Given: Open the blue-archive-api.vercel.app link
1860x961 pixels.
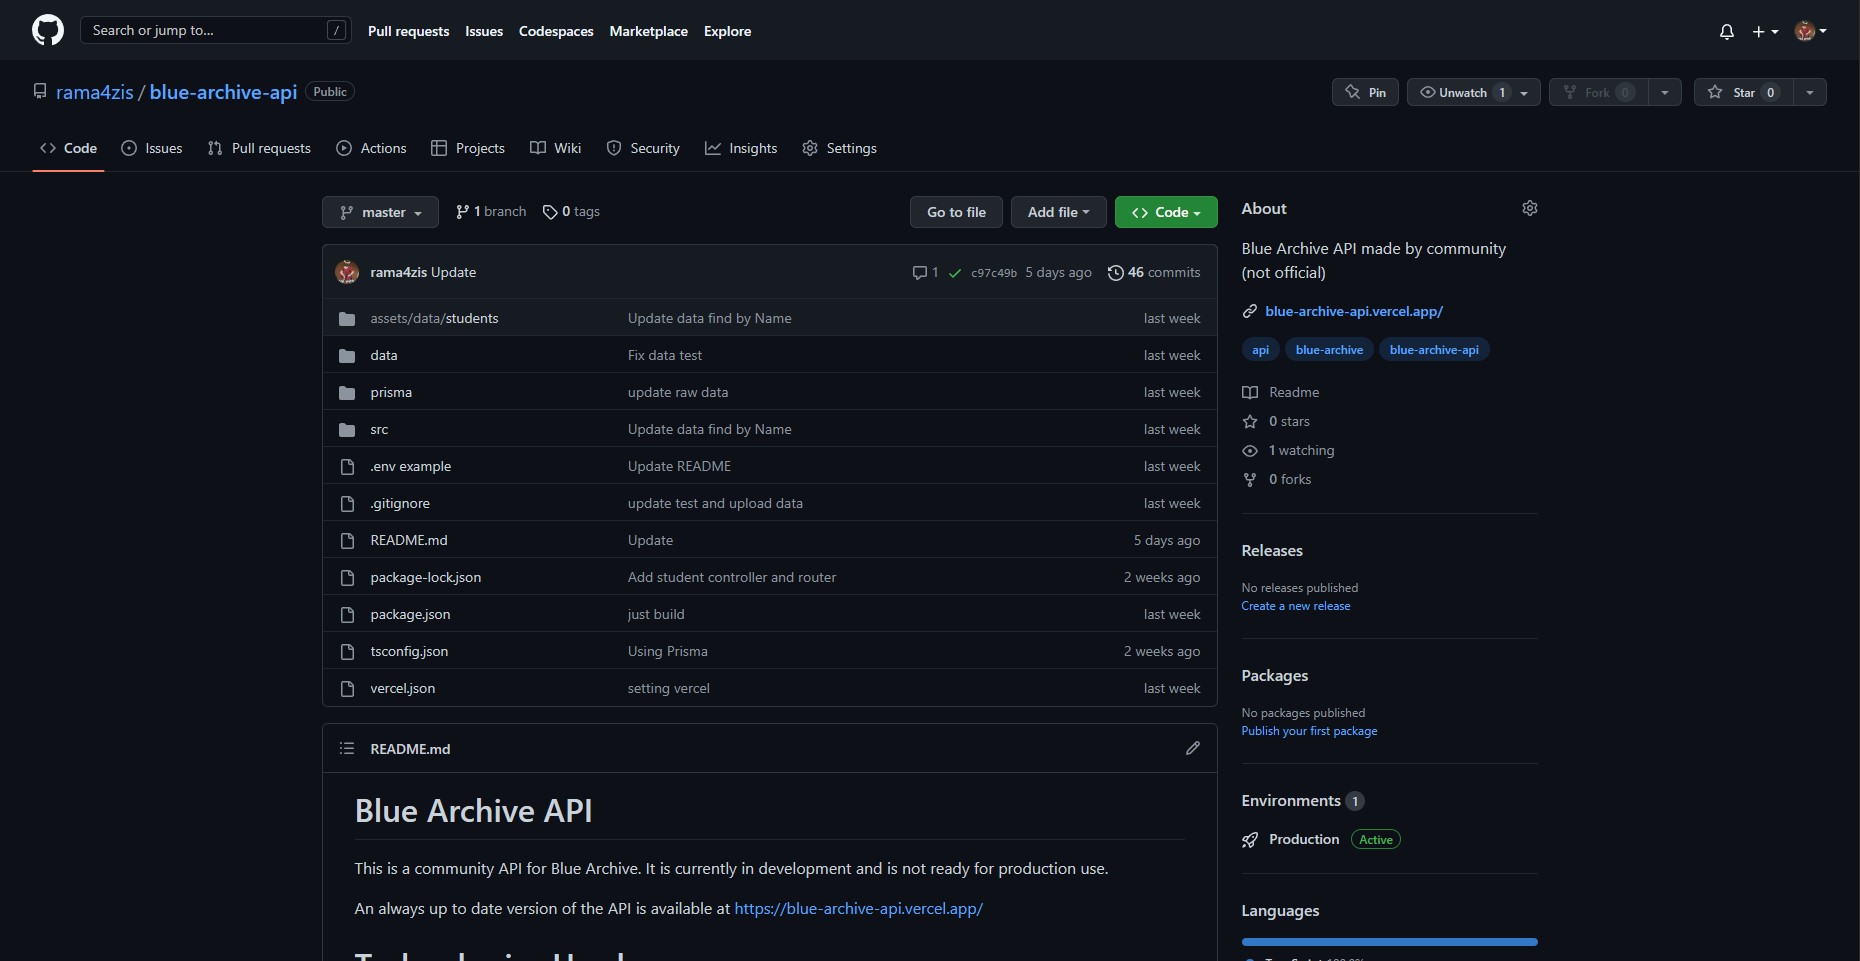Looking at the screenshot, I should click(1353, 311).
